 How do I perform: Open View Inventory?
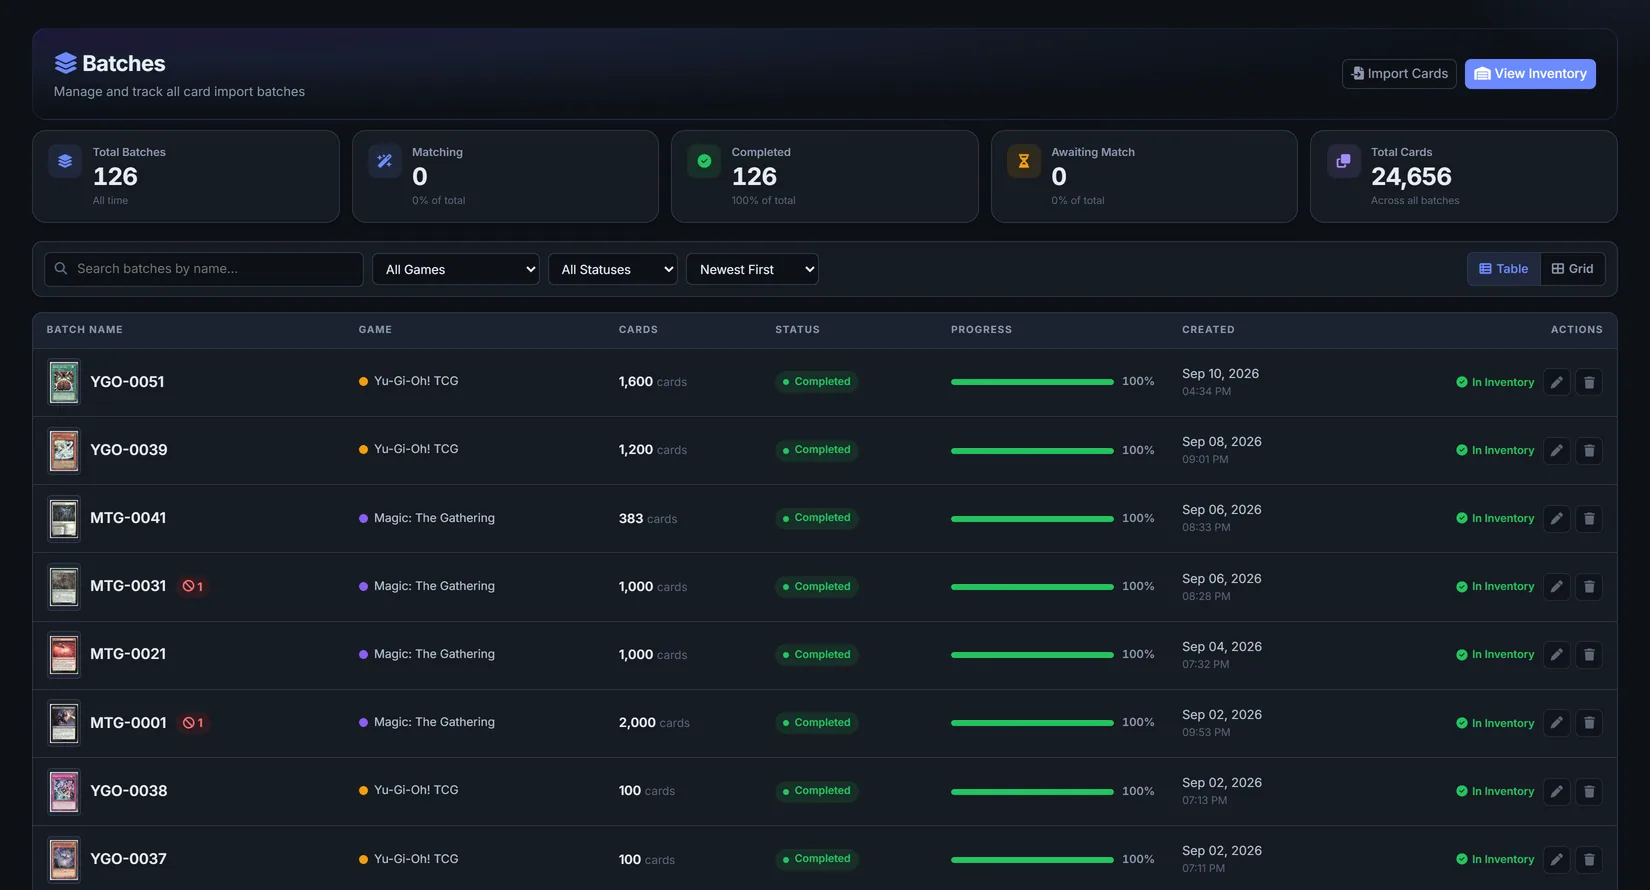[1530, 74]
